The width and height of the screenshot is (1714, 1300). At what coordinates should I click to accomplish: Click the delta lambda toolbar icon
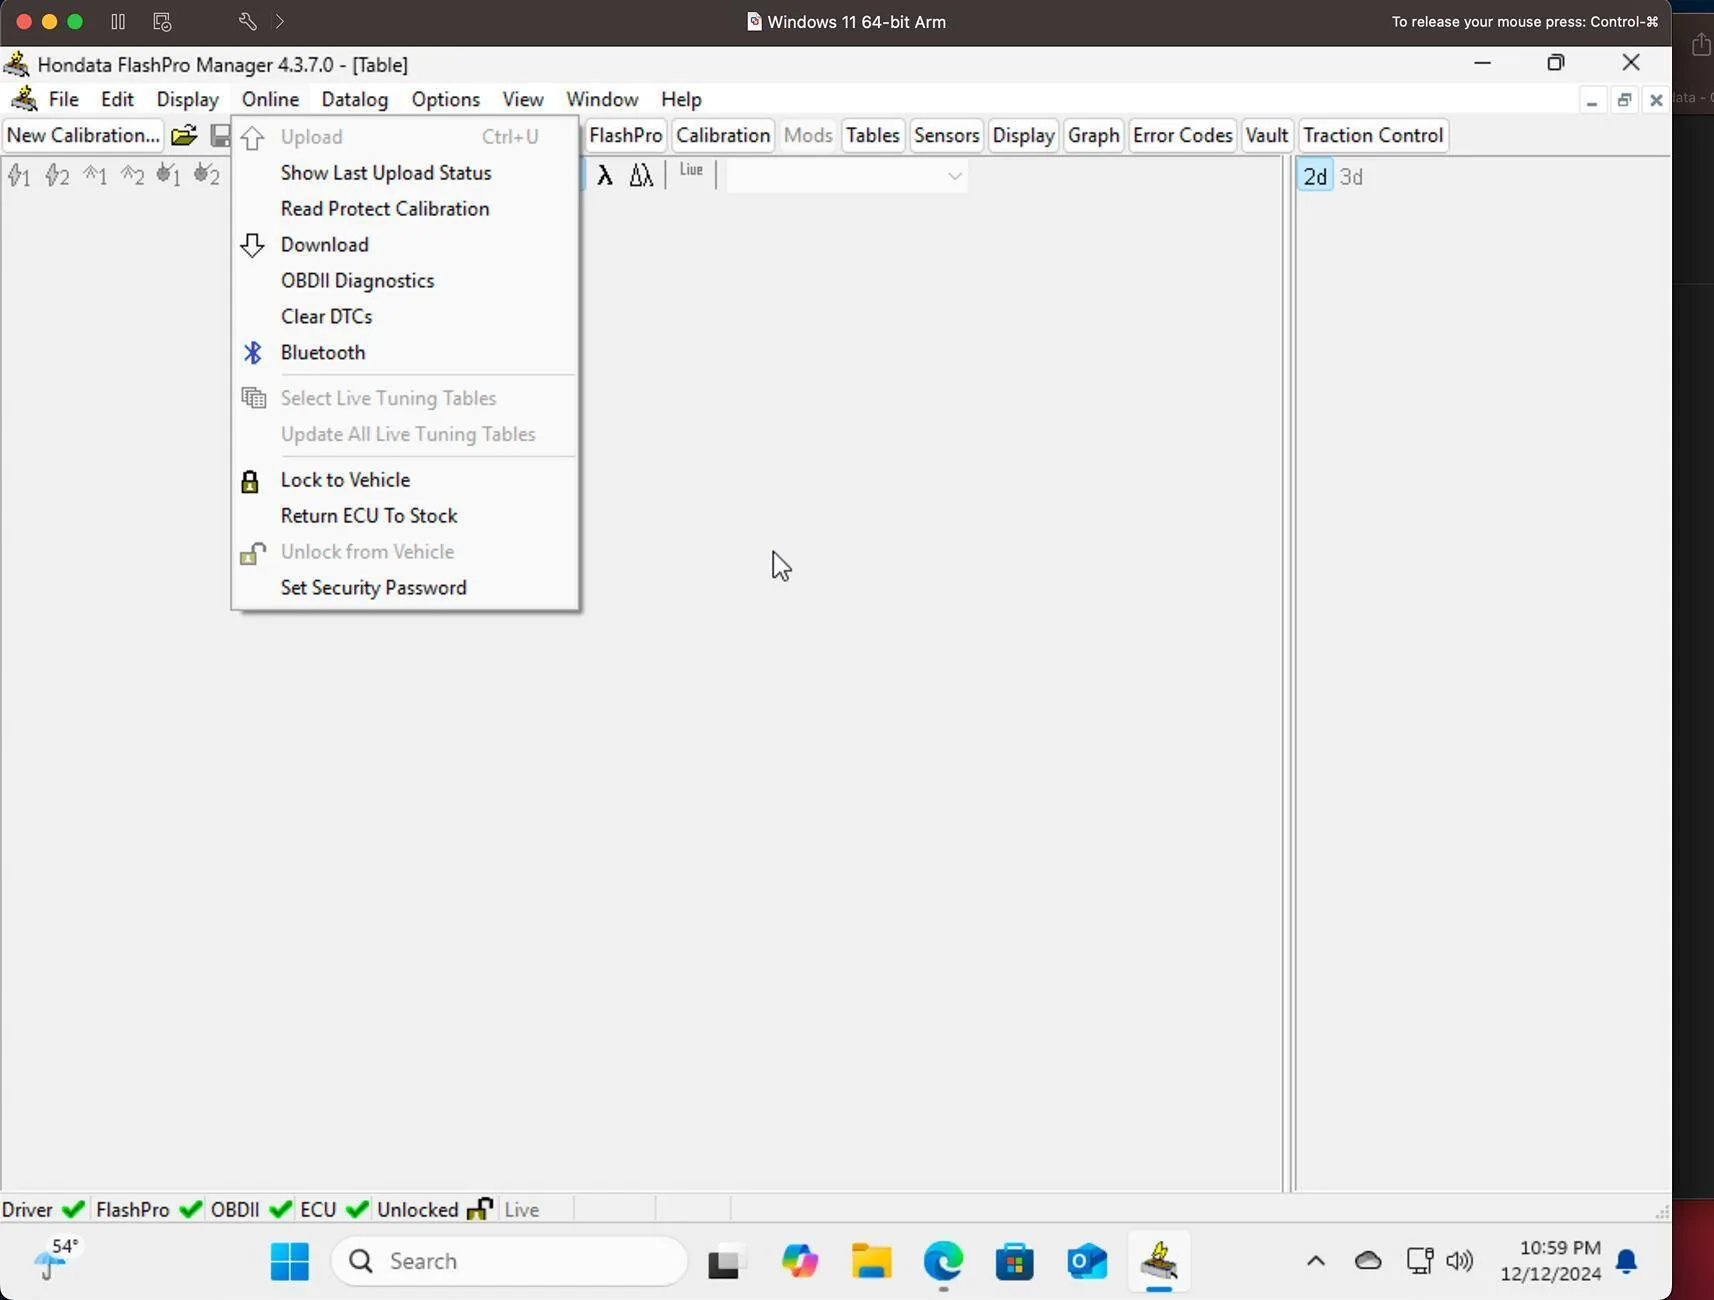(x=641, y=176)
